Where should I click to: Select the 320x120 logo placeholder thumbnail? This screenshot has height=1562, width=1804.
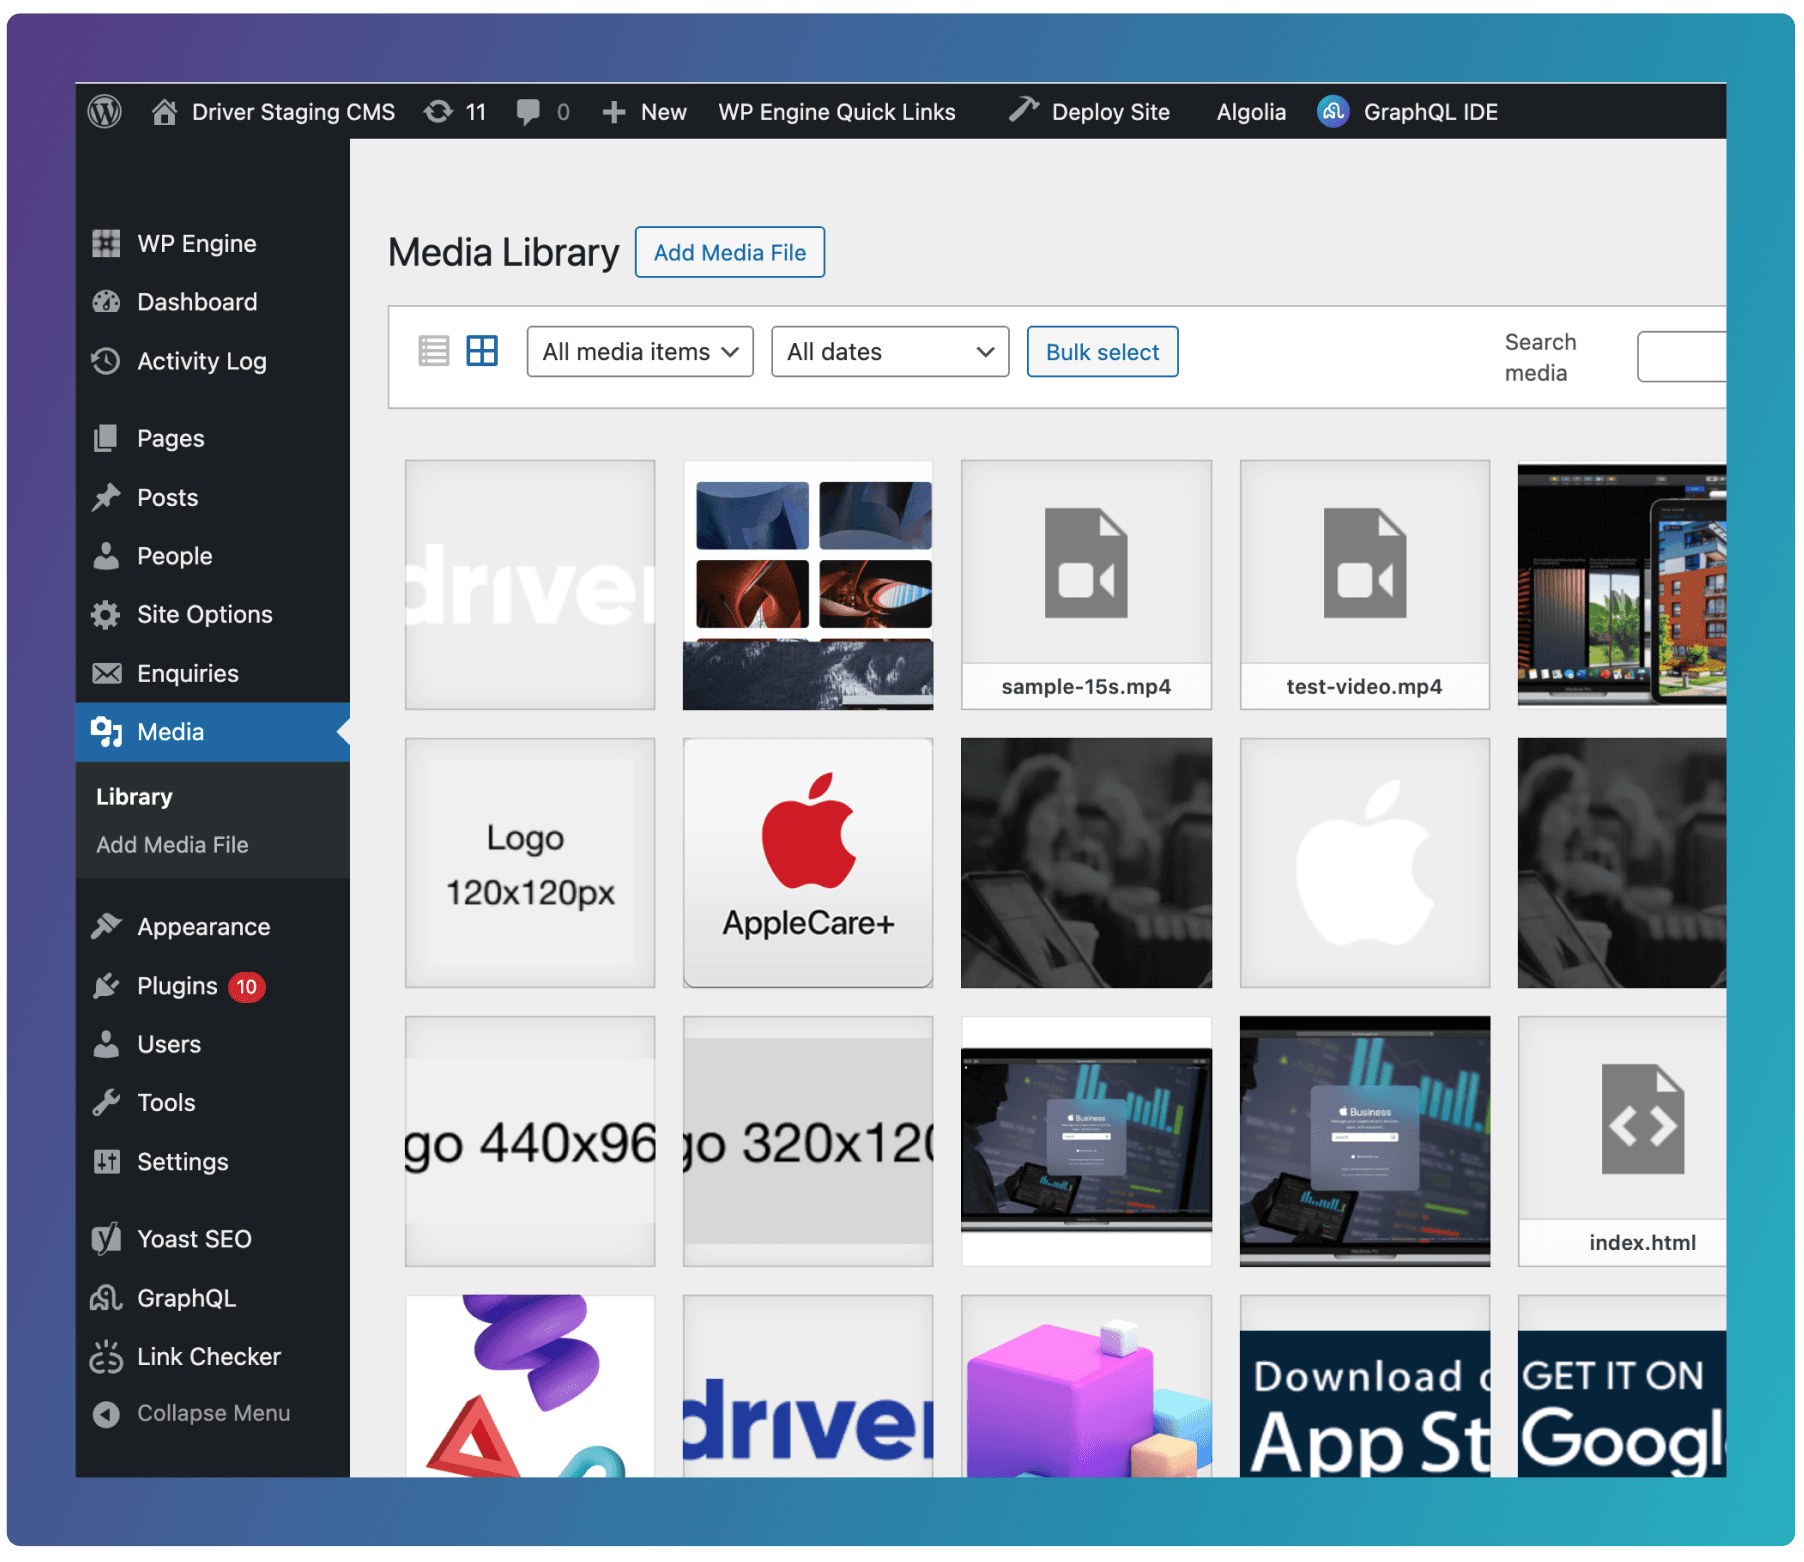808,1141
